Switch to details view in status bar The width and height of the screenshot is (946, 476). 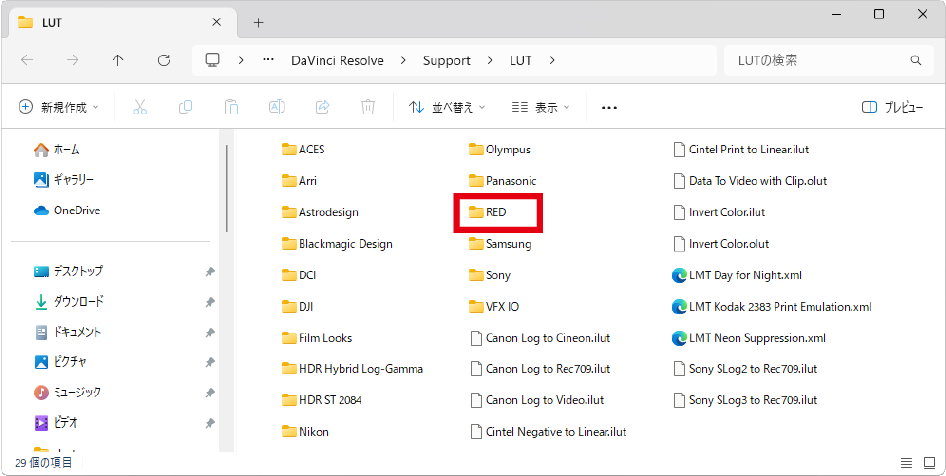(905, 463)
